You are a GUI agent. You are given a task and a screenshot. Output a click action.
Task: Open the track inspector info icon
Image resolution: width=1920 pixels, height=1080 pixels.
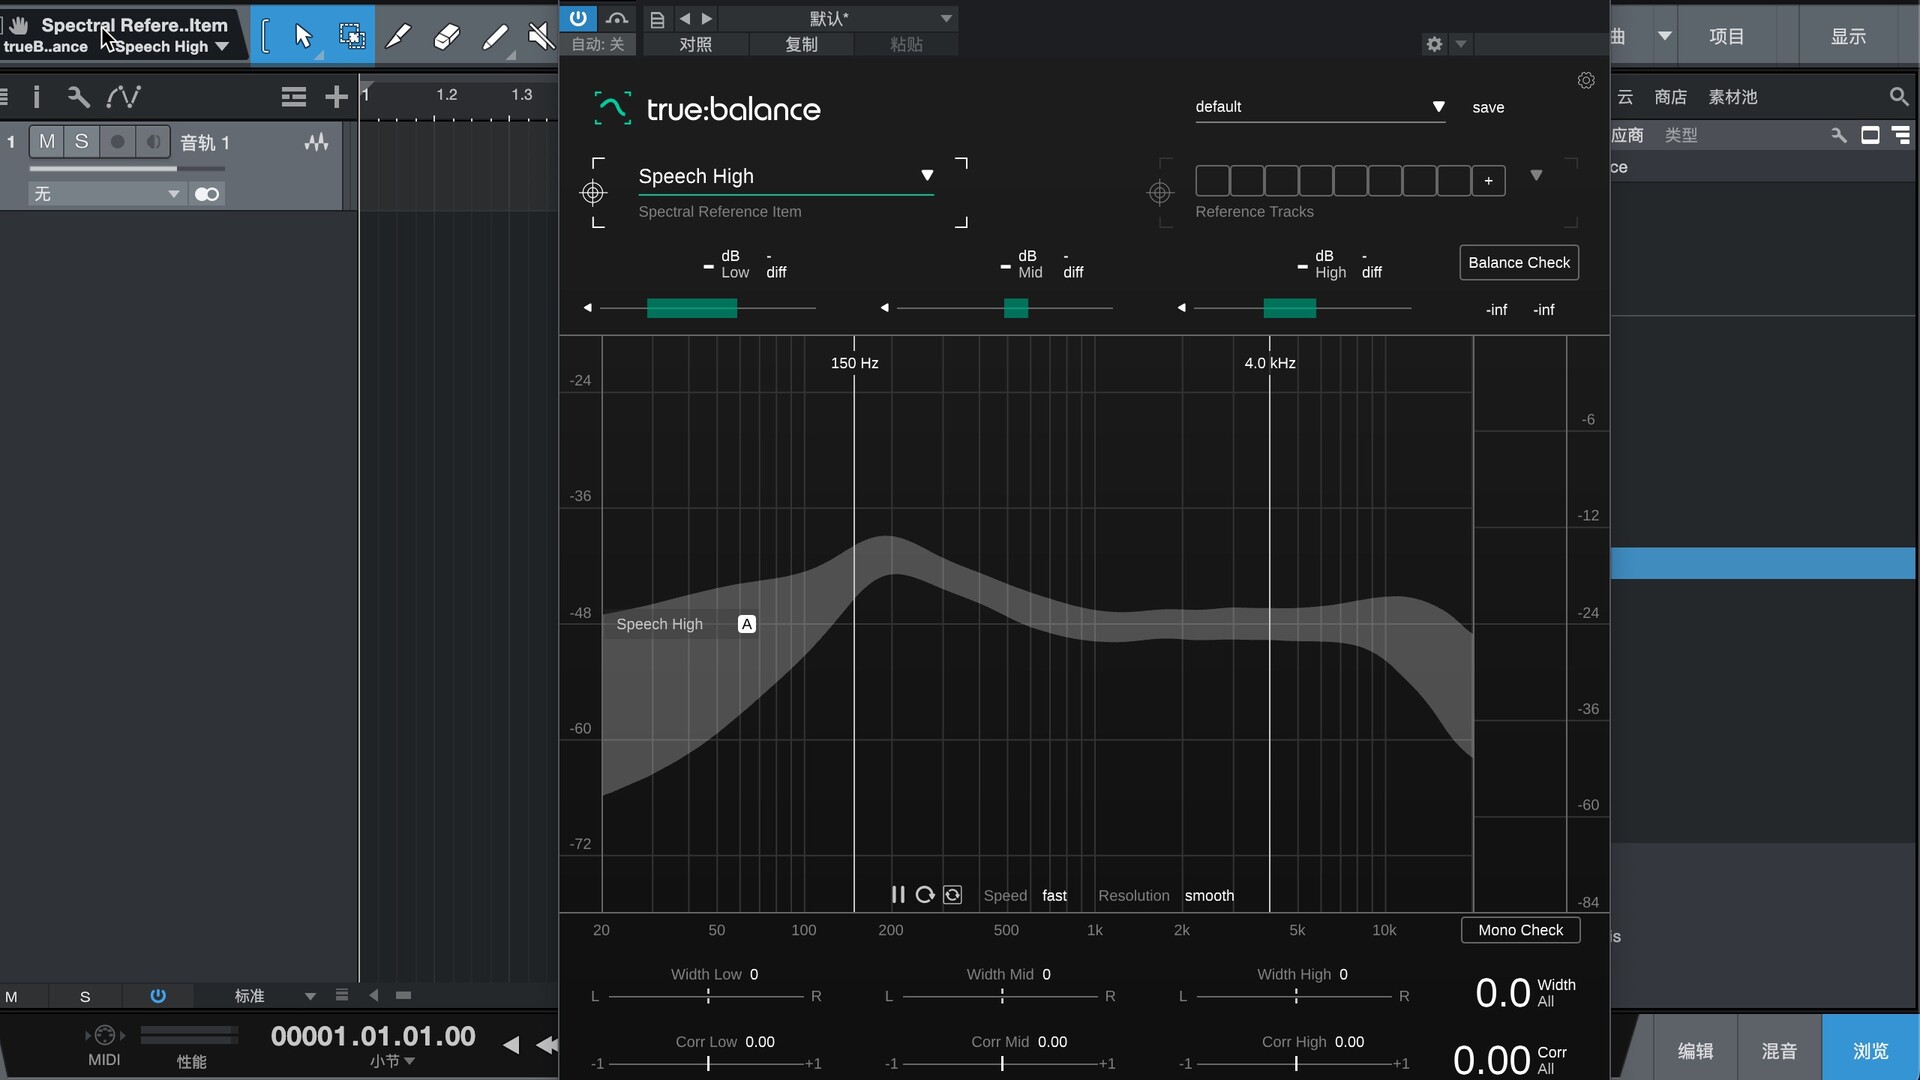pos(37,97)
